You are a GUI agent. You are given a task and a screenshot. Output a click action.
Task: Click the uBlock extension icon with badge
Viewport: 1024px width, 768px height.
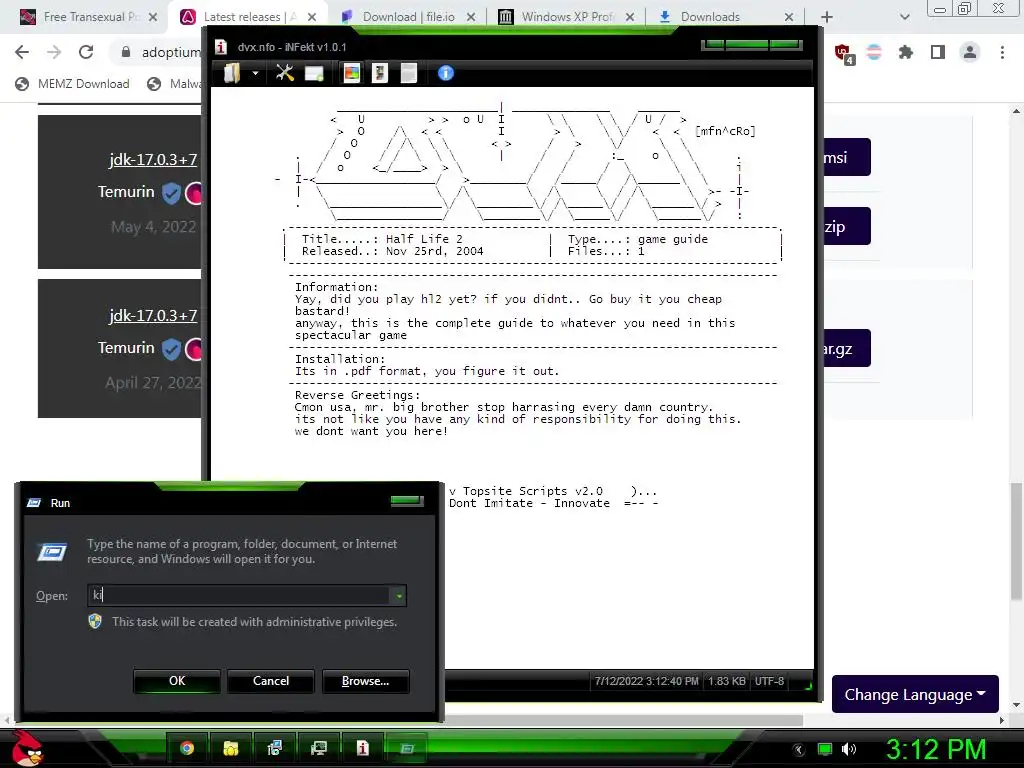844,53
